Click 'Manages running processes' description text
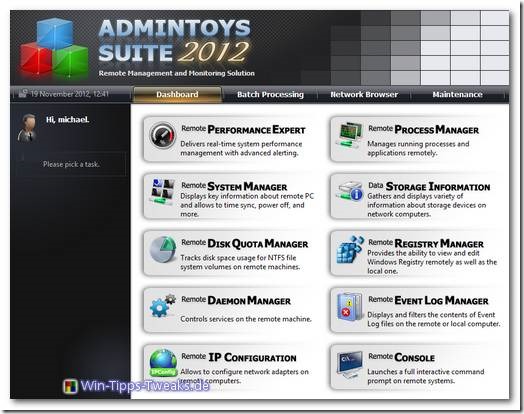Screen dimensions: 524x414 pos(418,148)
